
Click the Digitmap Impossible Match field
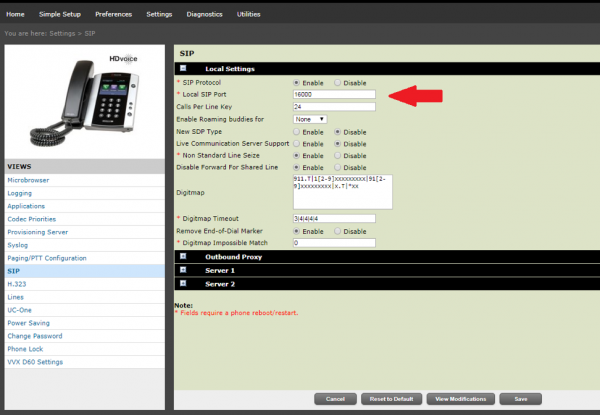pyautogui.click(x=334, y=243)
